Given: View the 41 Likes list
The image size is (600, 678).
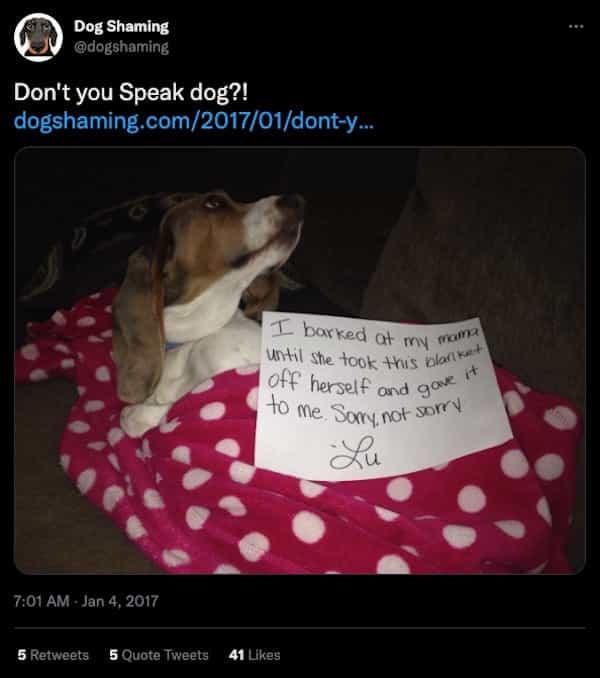Looking at the screenshot, I should click(x=254, y=655).
